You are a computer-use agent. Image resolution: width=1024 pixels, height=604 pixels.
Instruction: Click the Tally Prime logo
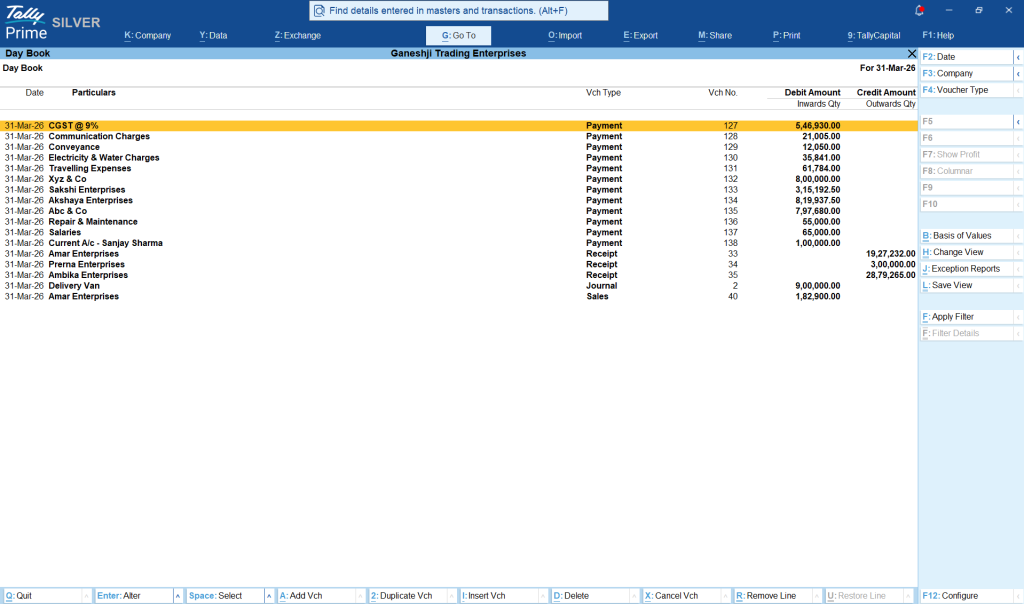point(26,22)
